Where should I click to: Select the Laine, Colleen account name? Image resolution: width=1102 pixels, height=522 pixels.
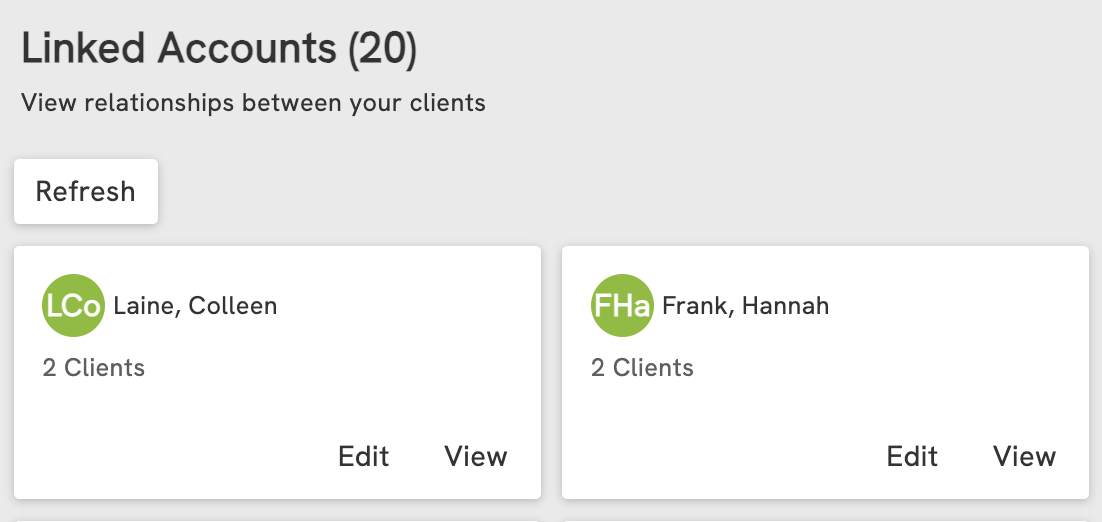pos(195,306)
